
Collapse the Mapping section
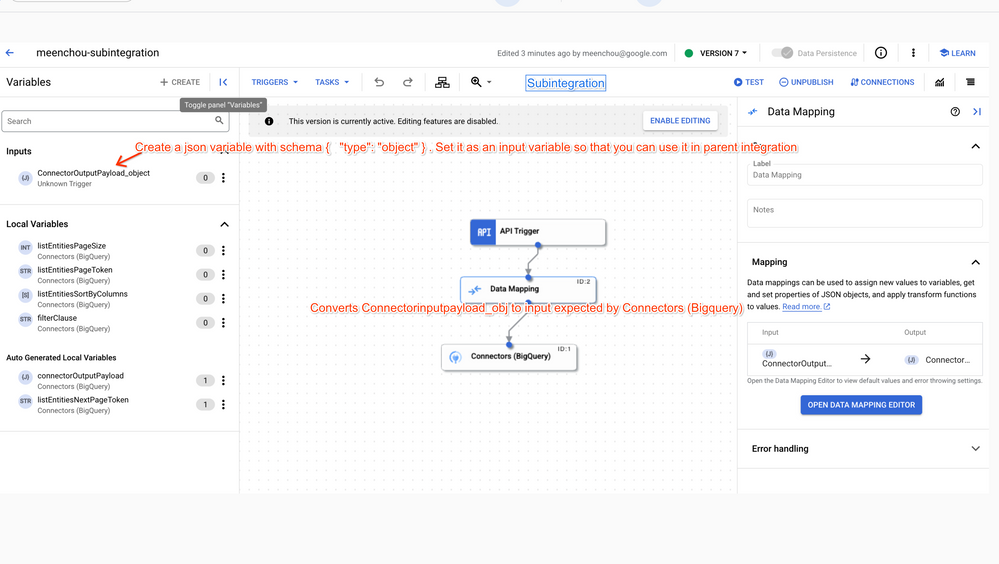[x=975, y=262]
